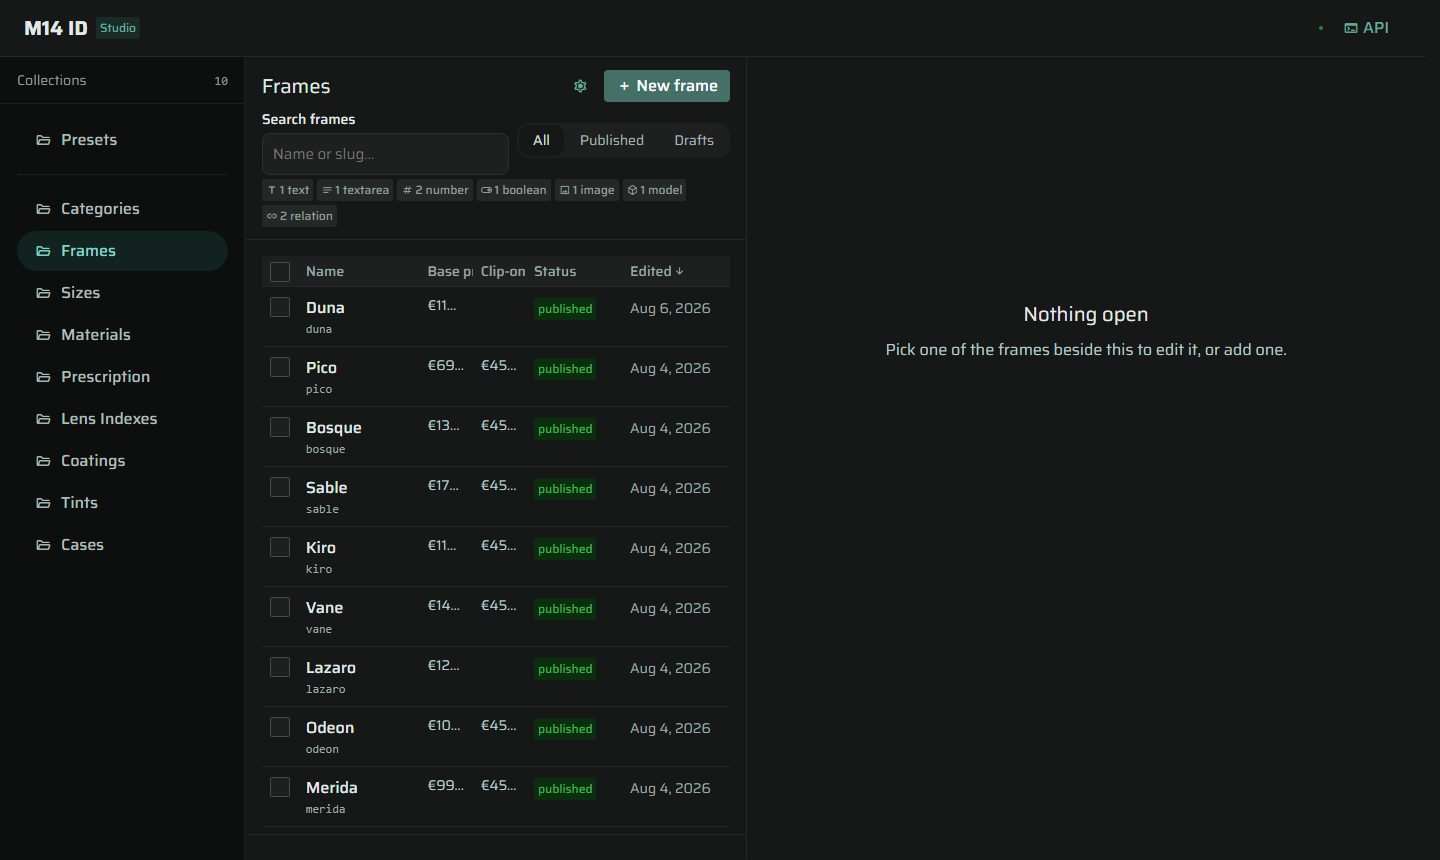Click the M14 ID logo
1440x860 pixels.
(56, 28)
